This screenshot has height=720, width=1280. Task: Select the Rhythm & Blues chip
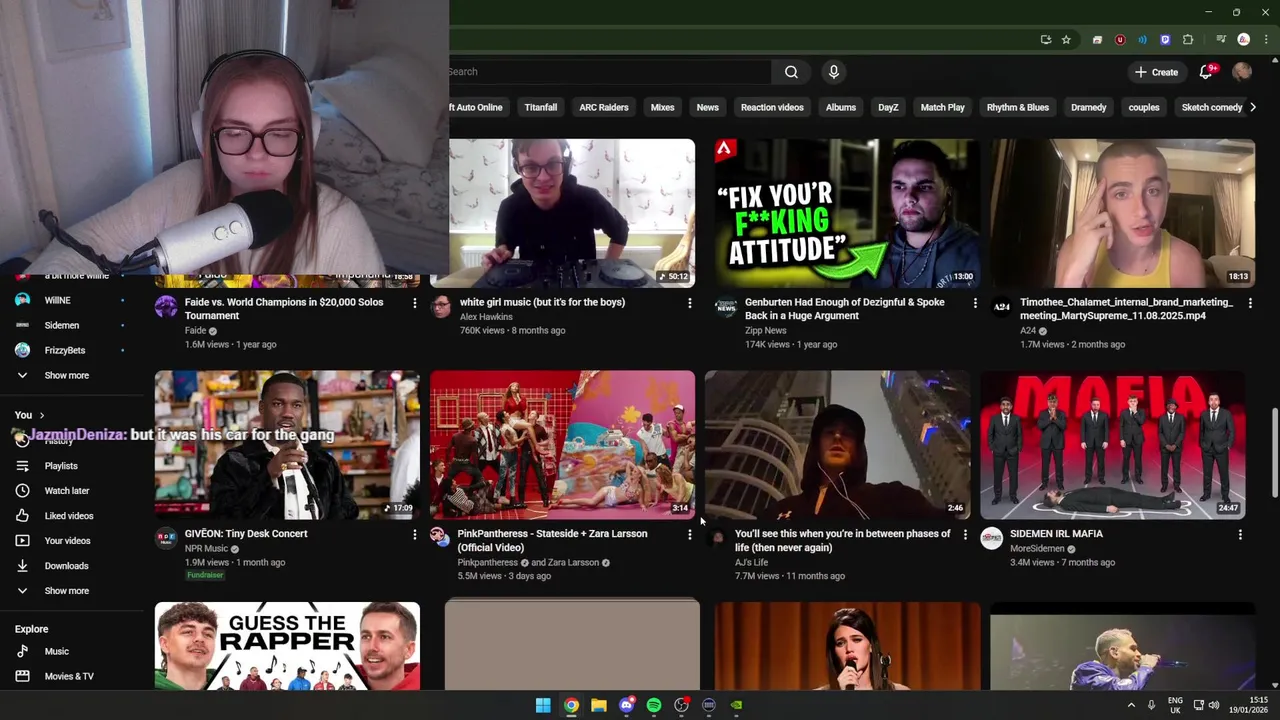[1018, 107]
